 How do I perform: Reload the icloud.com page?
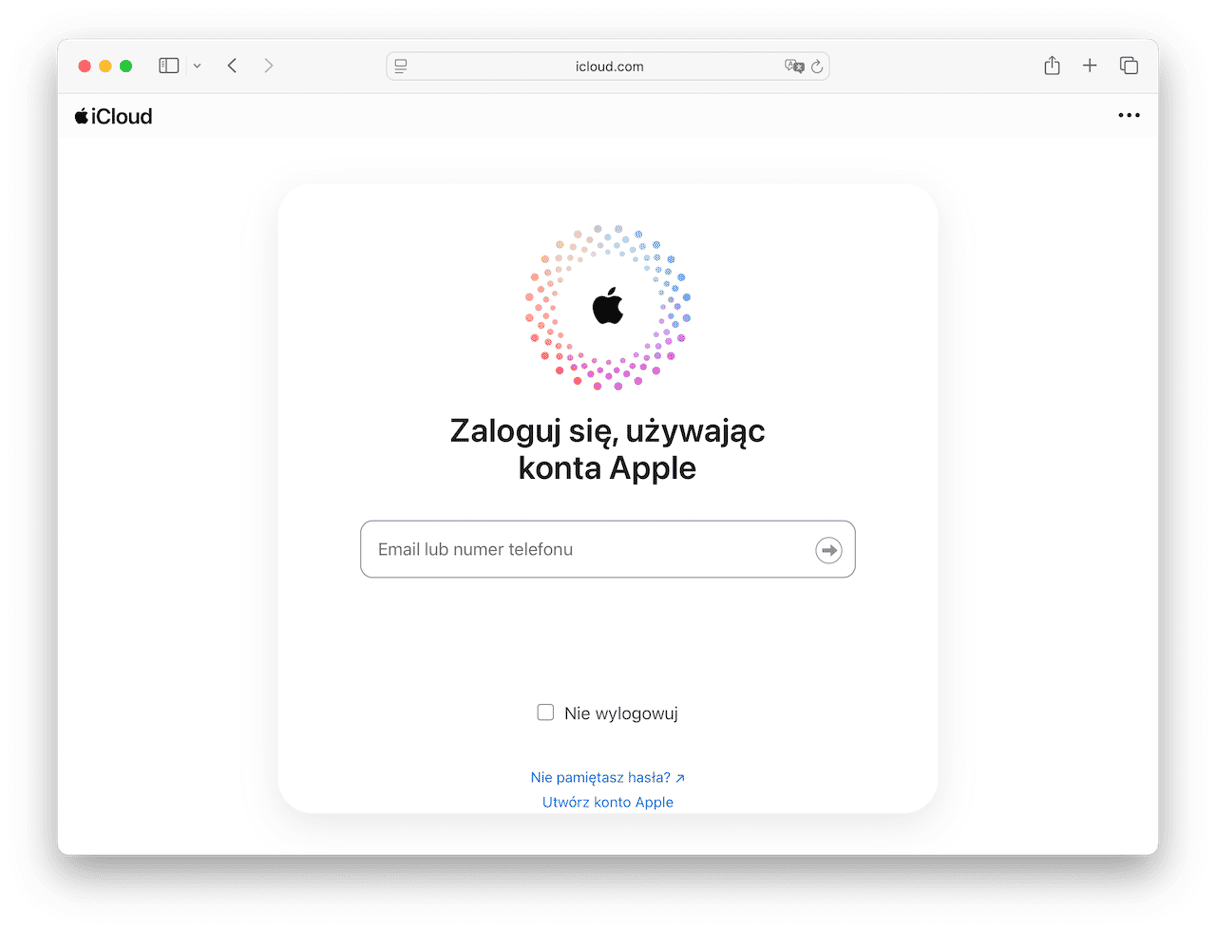(x=817, y=66)
